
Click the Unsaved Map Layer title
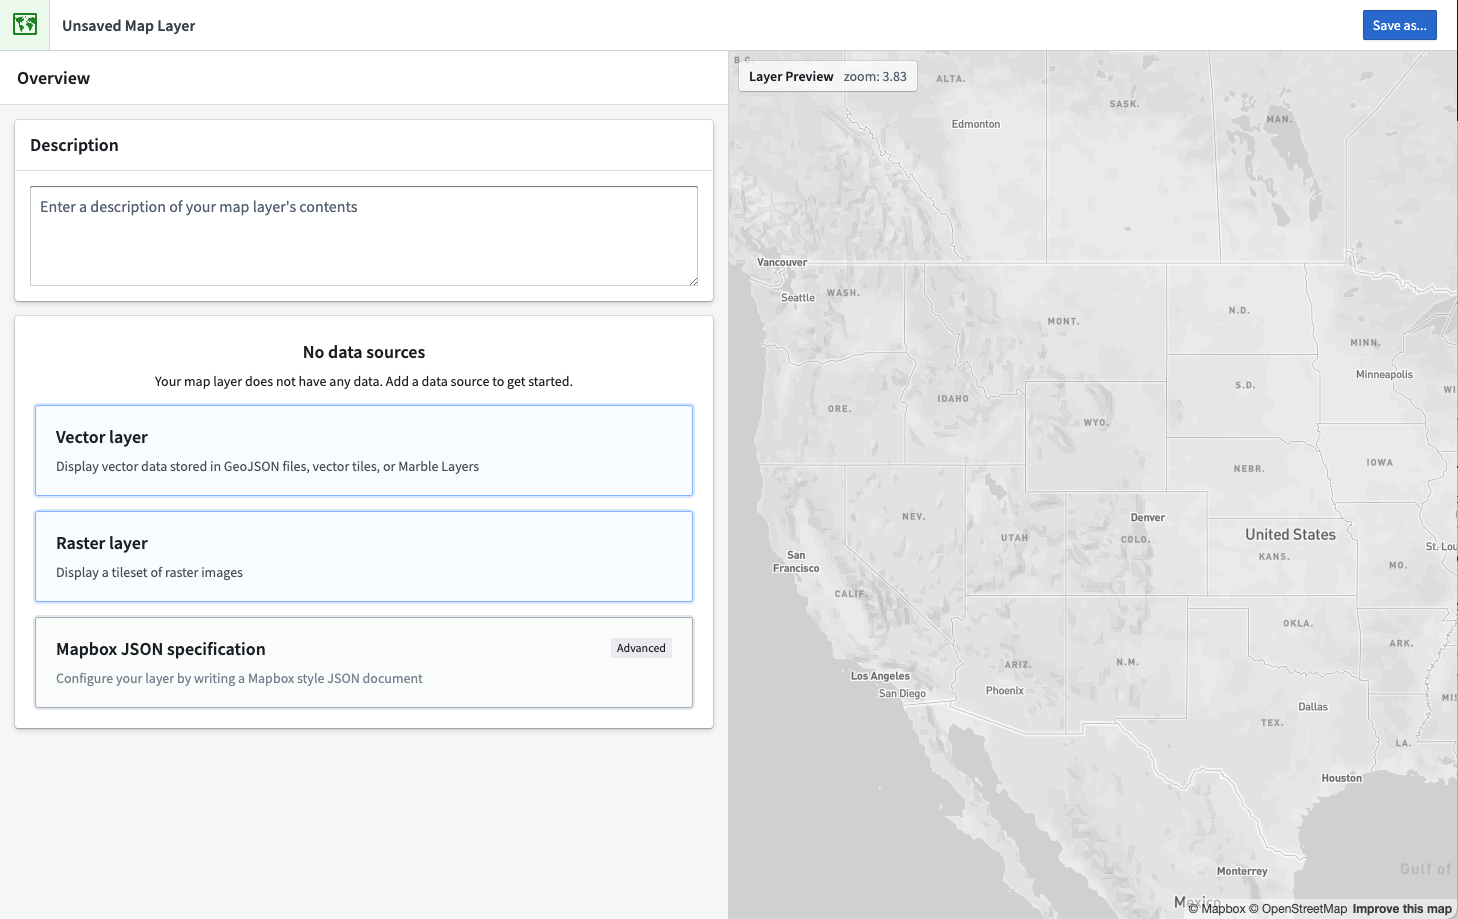coord(128,26)
